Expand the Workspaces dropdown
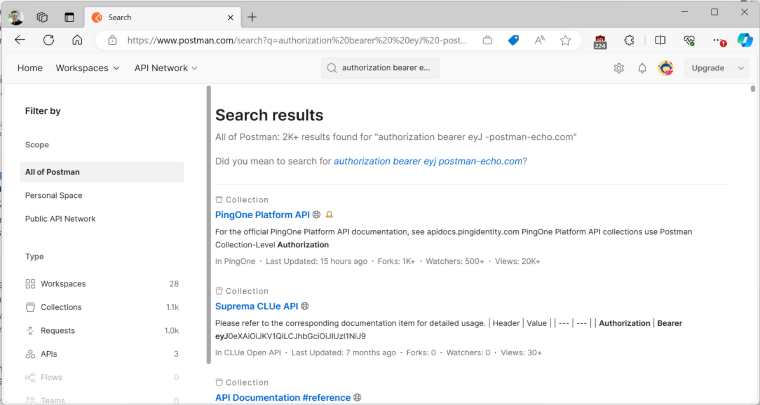The width and height of the screenshot is (760, 405). [x=87, y=68]
